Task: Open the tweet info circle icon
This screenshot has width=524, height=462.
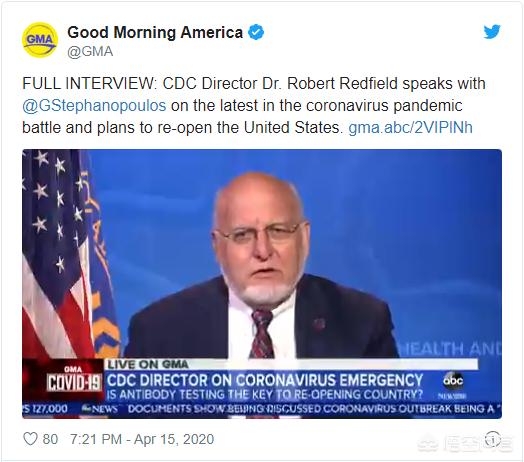Action: (493, 439)
